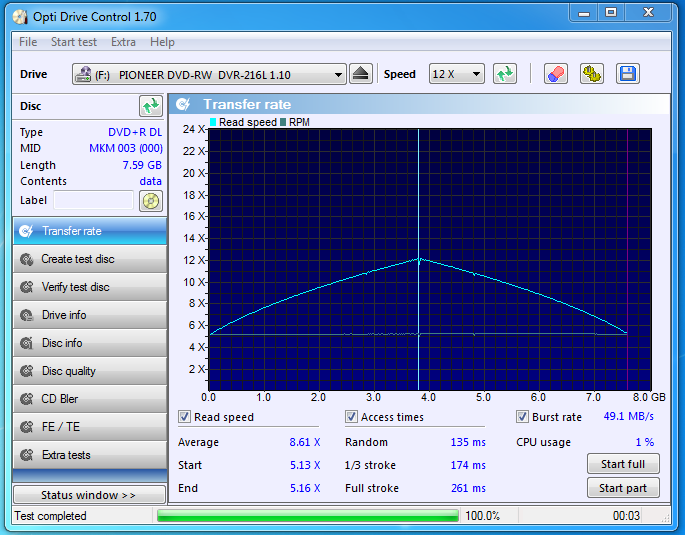The height and width of the screenshot is (535, 685).
Task: Open the Start test menu
Action: pos(74,42)
